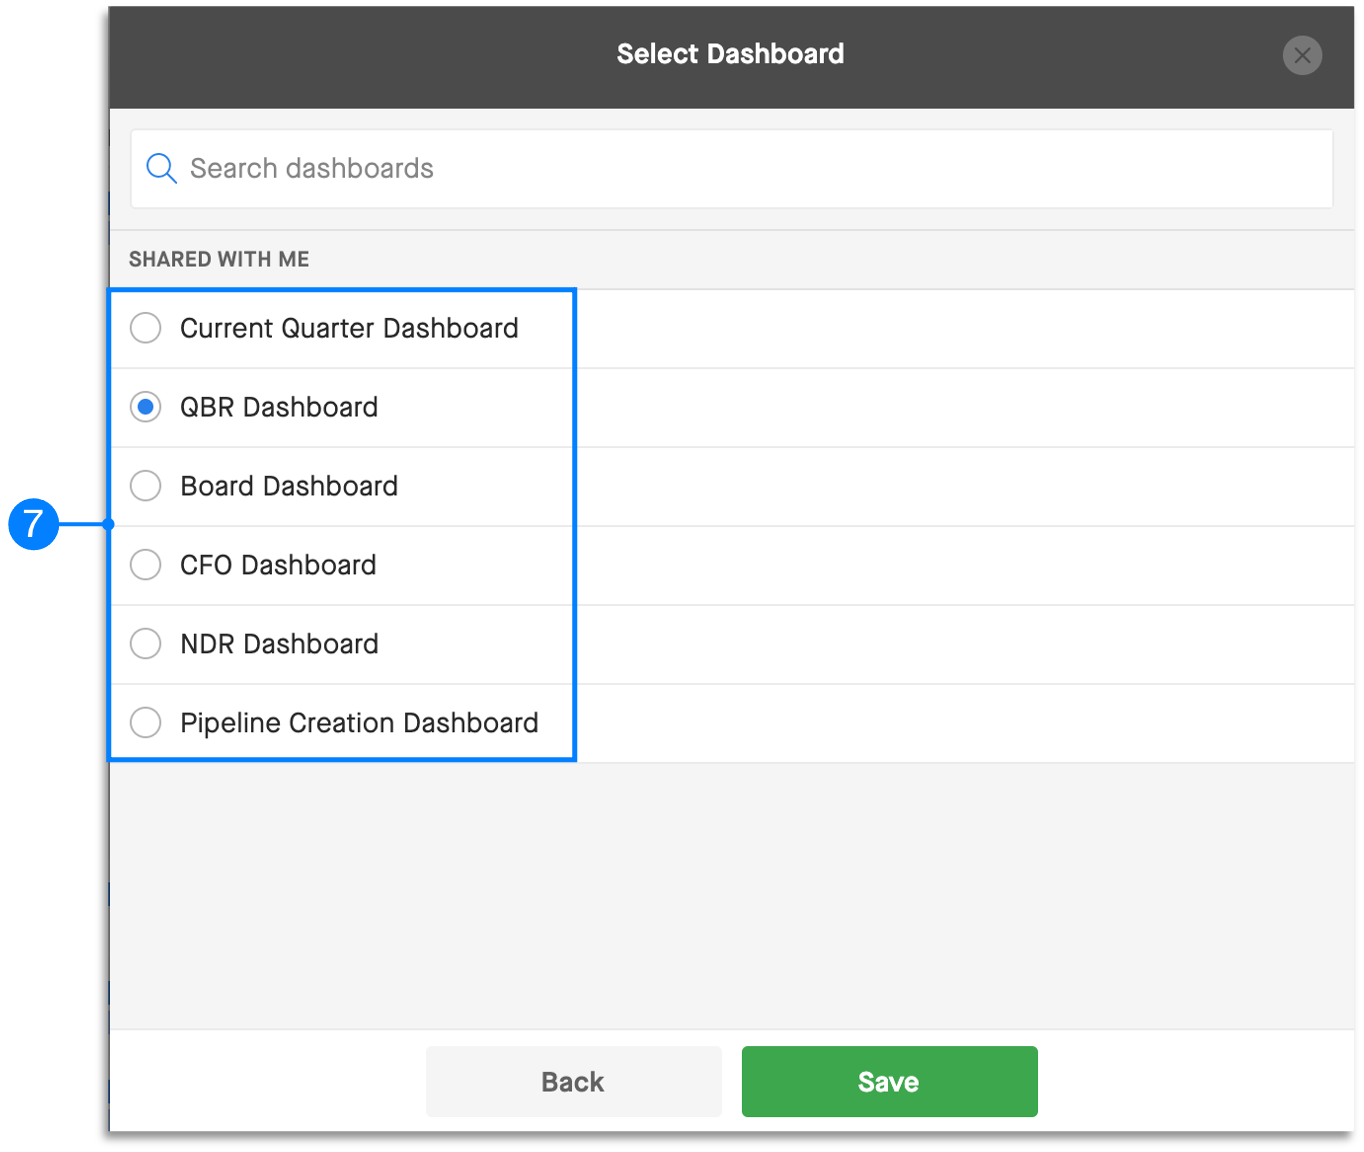Click the Select Dashboard title bar text
The width and height of the screenshot is (1364, 1152).
click(730, 54)
